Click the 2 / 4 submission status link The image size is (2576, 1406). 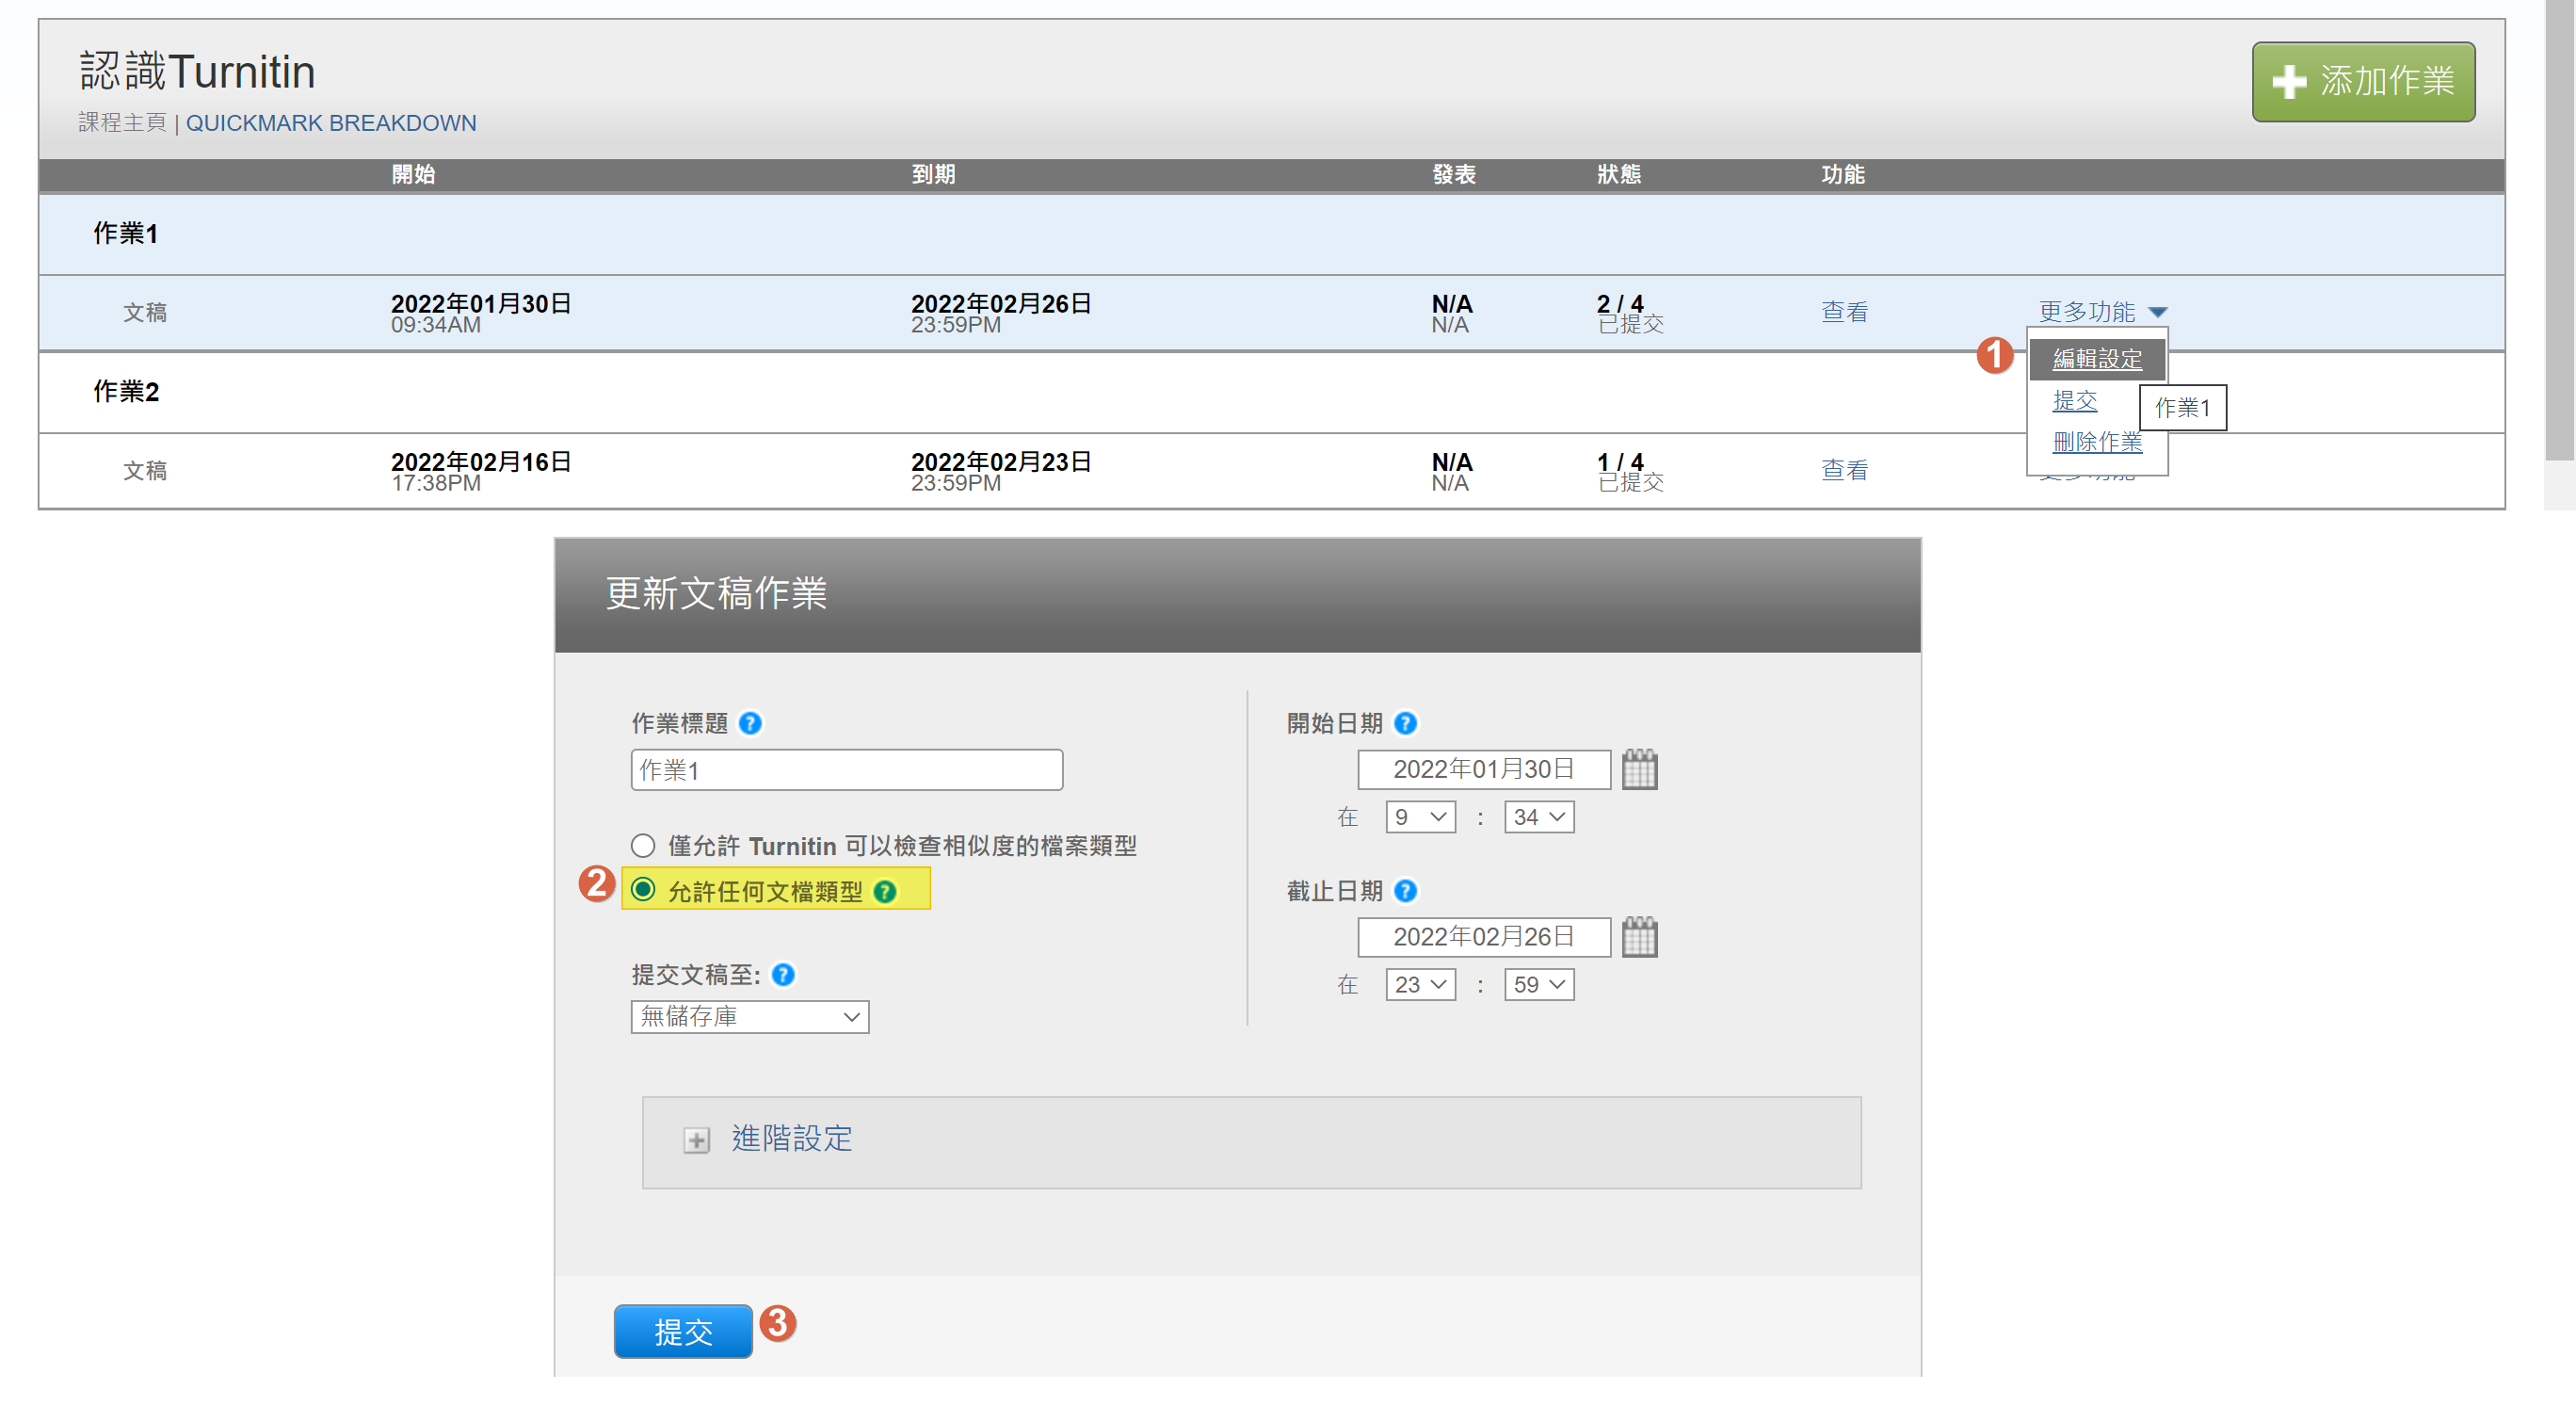pos(1620,303)
